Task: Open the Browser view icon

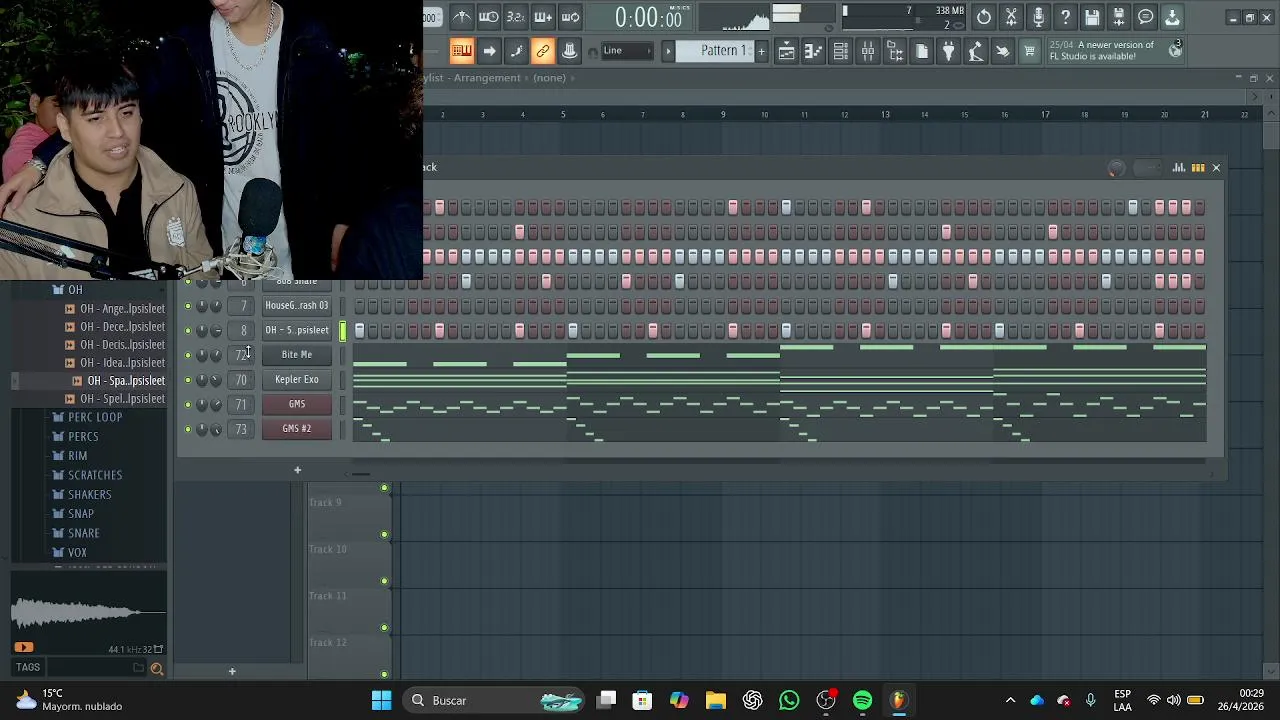Action: pos(895,51)
